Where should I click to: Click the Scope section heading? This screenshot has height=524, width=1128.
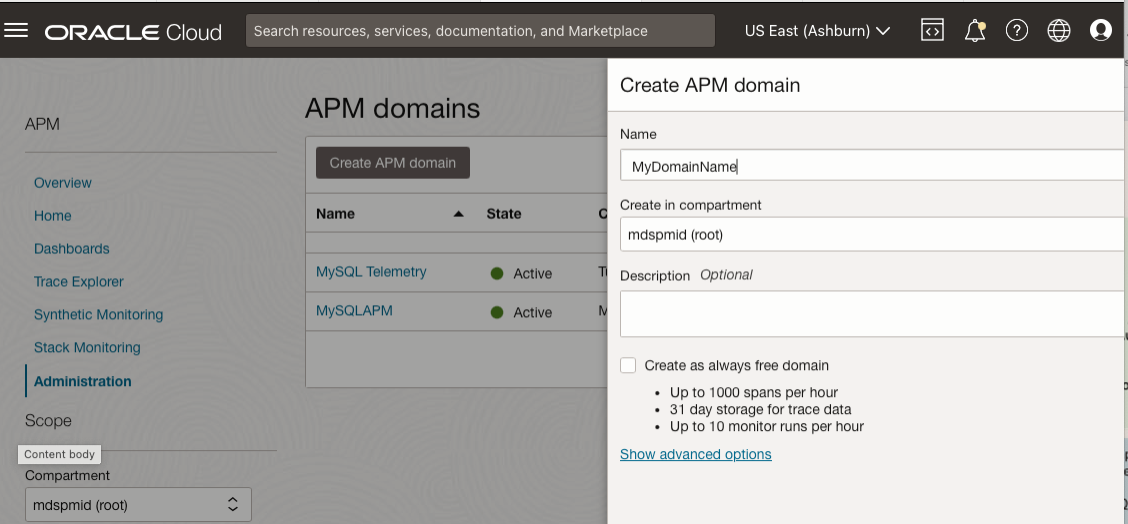(x=48, y=420)
